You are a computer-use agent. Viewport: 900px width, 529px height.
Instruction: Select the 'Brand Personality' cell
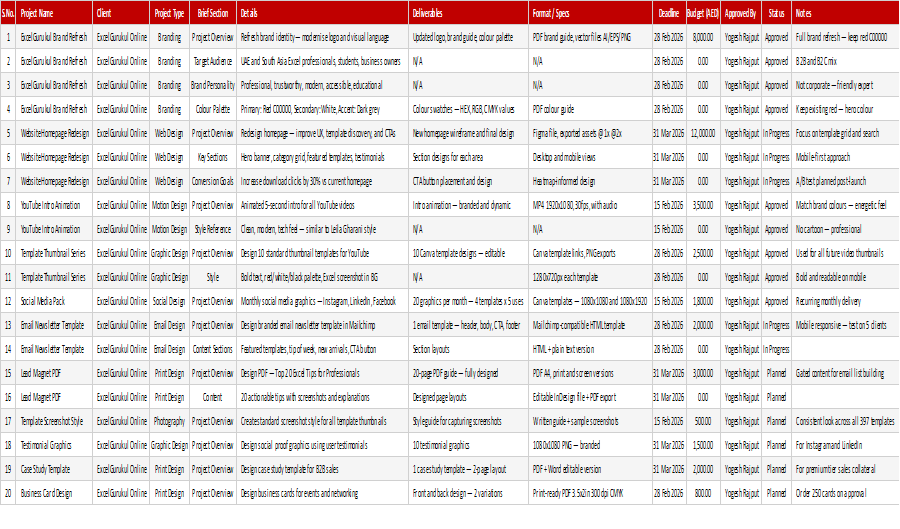212,85
